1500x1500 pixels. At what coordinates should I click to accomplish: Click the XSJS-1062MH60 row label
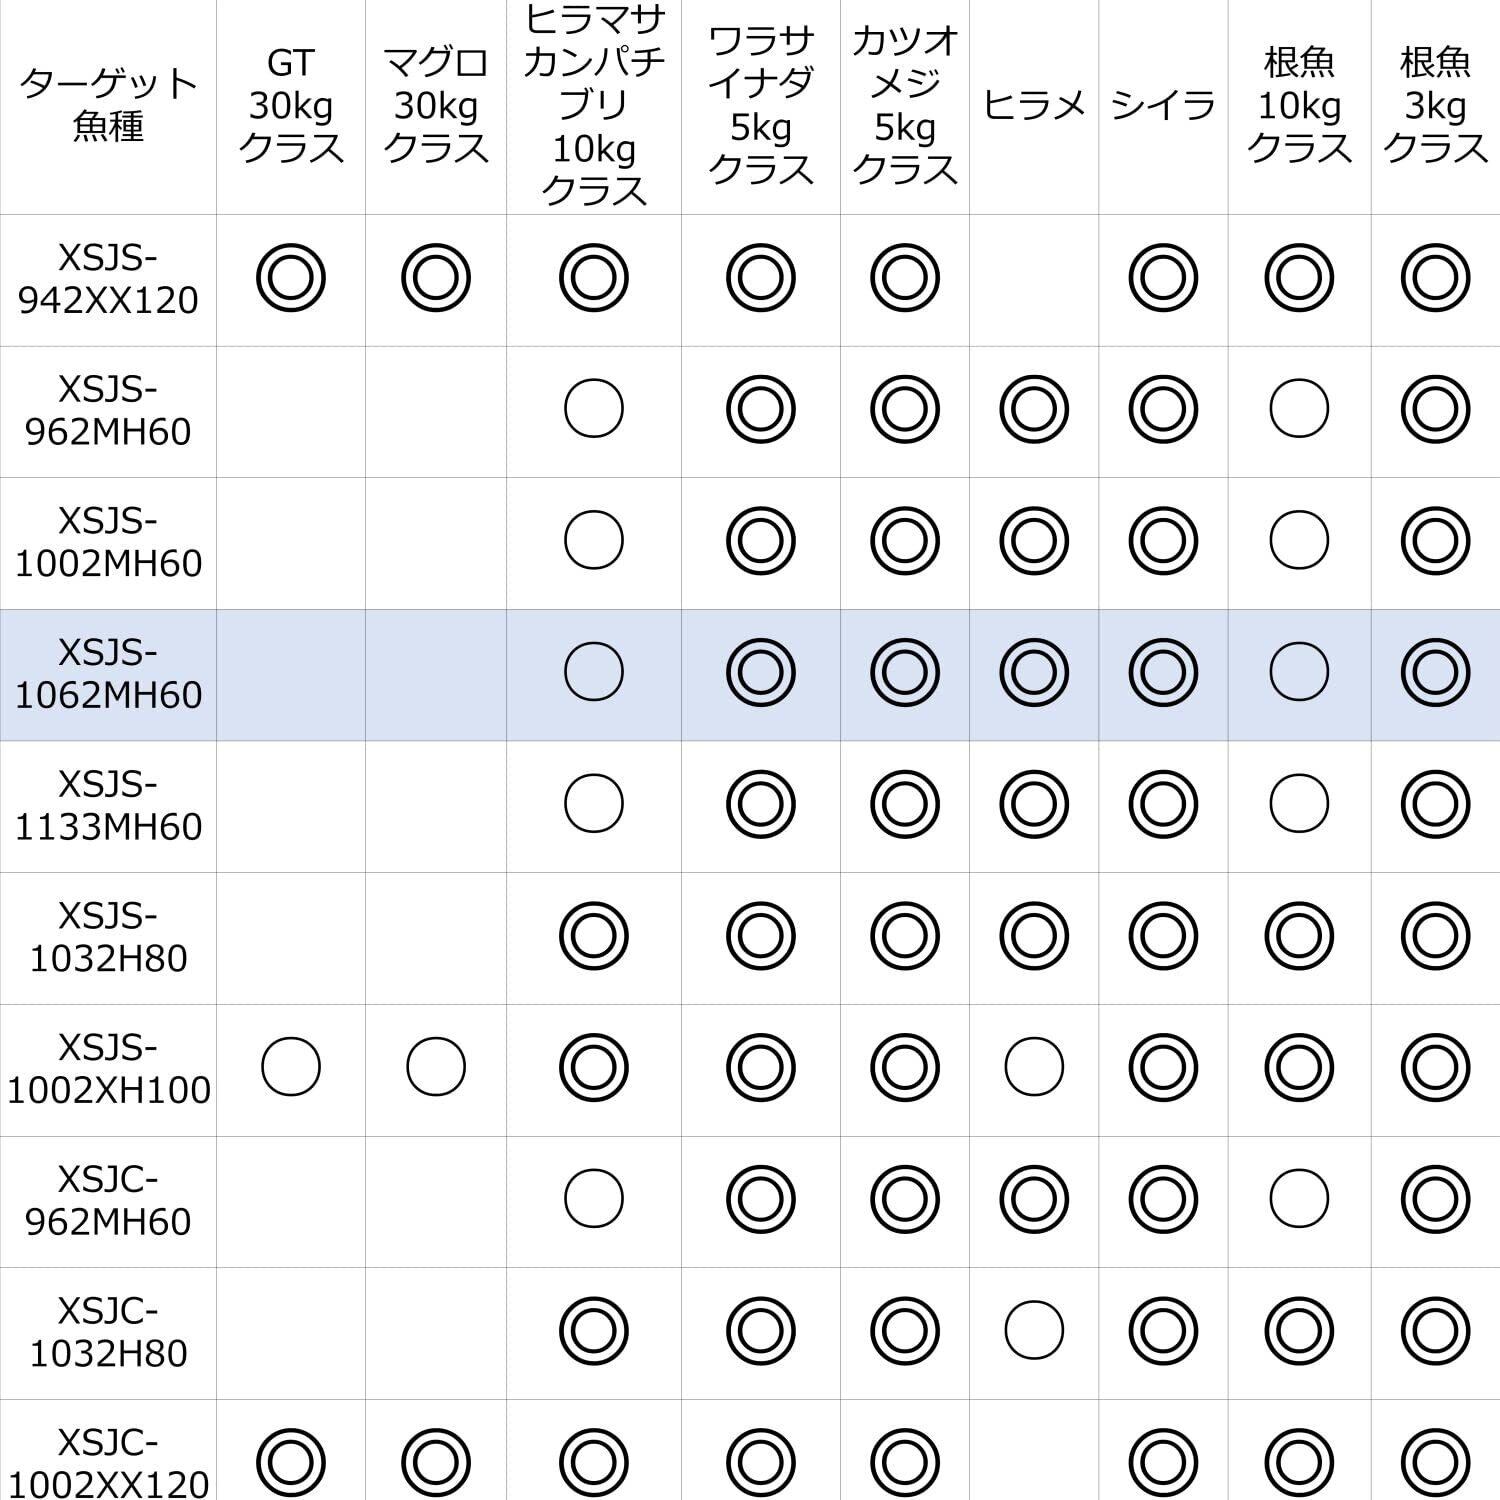pyautogui.click(x=108, y=674)
